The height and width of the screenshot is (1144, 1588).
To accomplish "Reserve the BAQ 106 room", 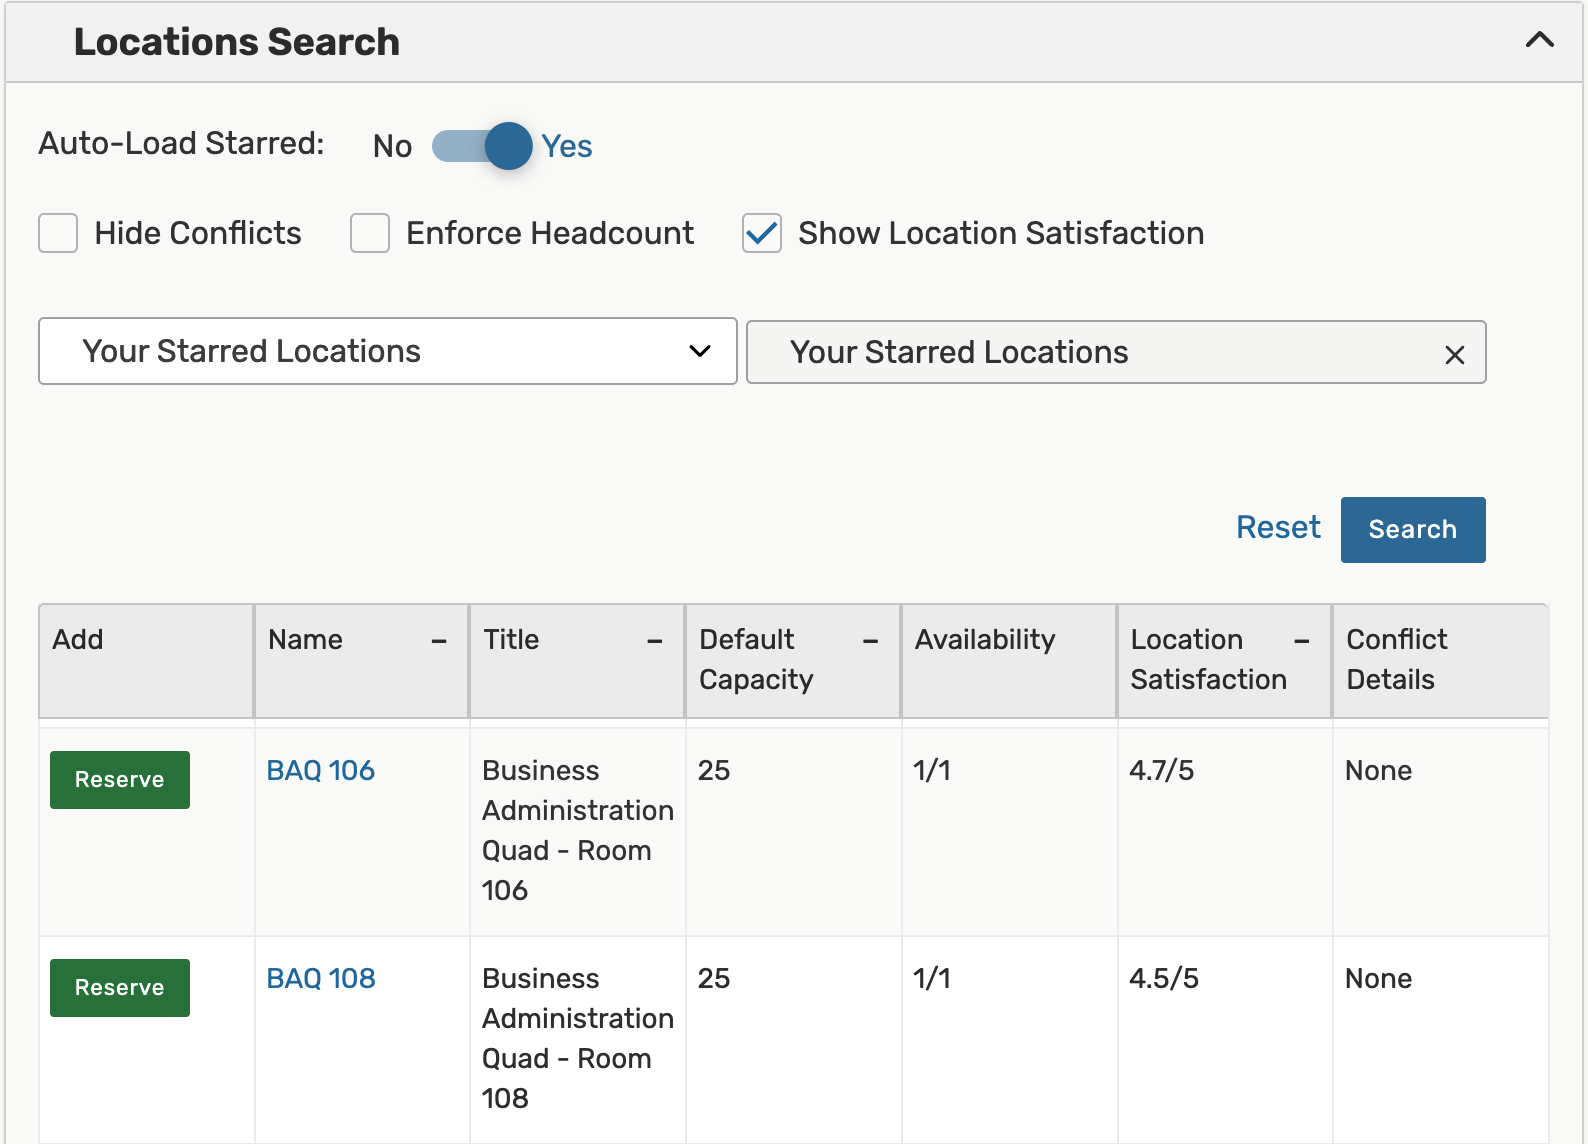I will click(x=120, y=780).
